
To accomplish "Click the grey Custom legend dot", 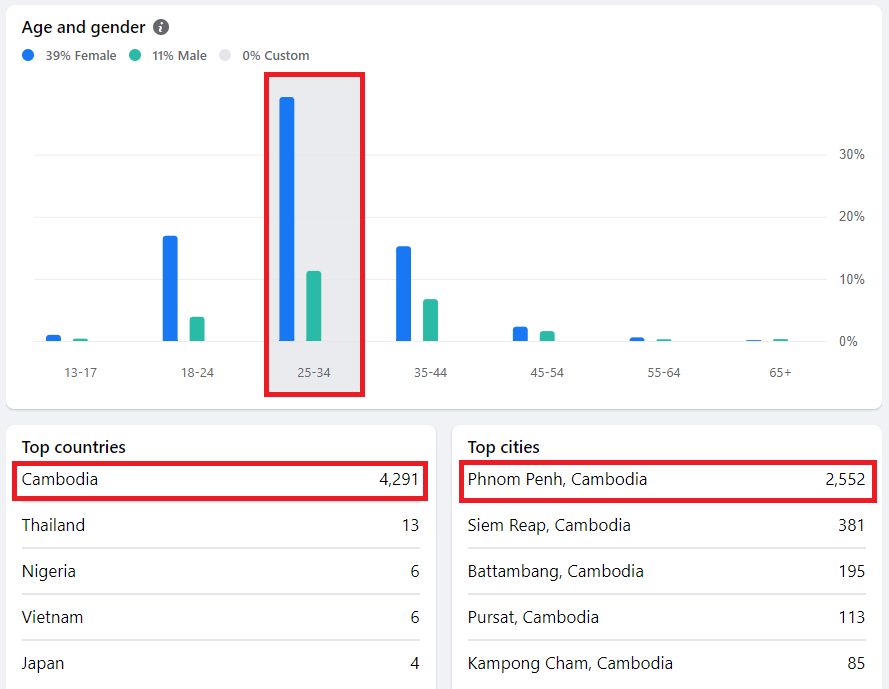I will (x=225, y=55).
